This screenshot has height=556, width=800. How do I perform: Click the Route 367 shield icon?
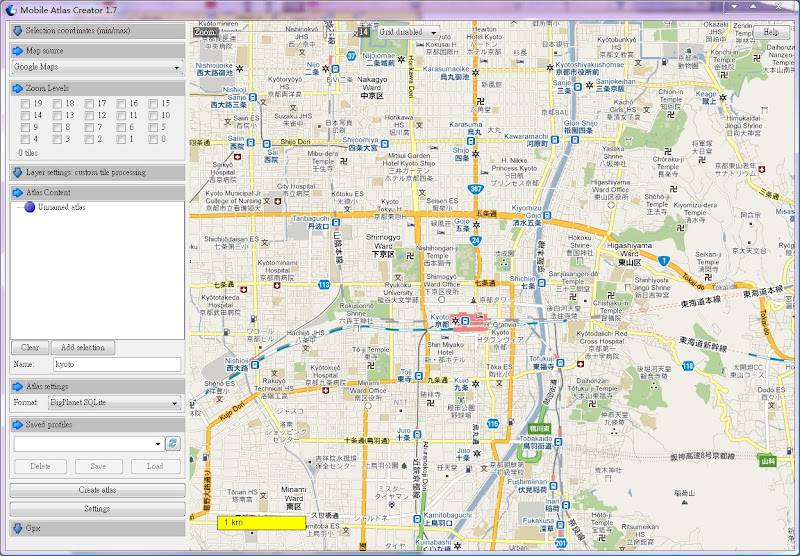pyautogui.click(x=476, y=189)
